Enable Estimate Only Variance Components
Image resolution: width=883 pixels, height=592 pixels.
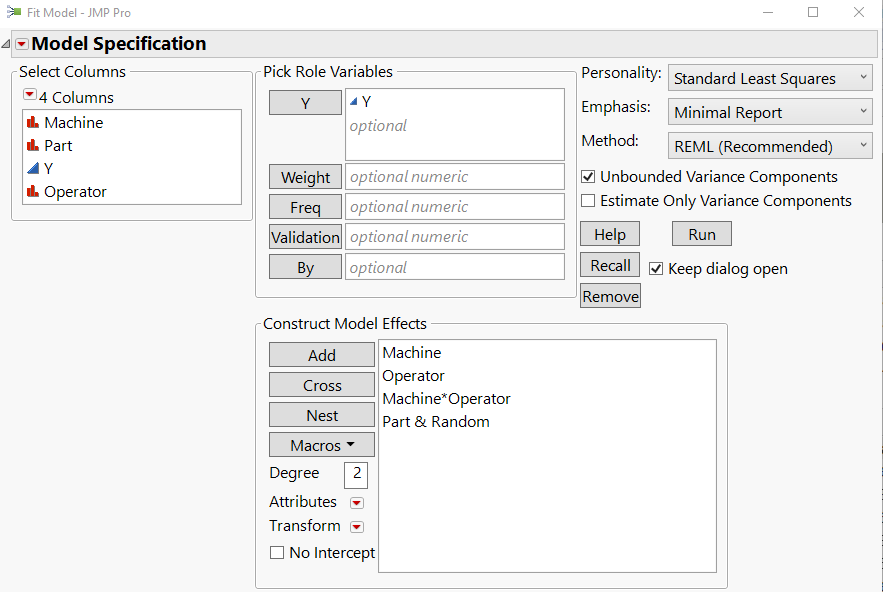coord(589,201)
